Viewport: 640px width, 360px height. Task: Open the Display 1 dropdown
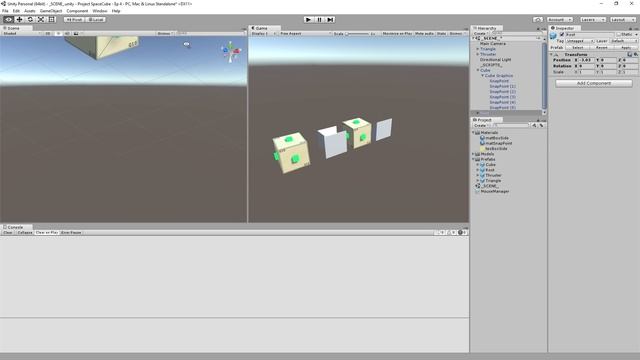263,33
